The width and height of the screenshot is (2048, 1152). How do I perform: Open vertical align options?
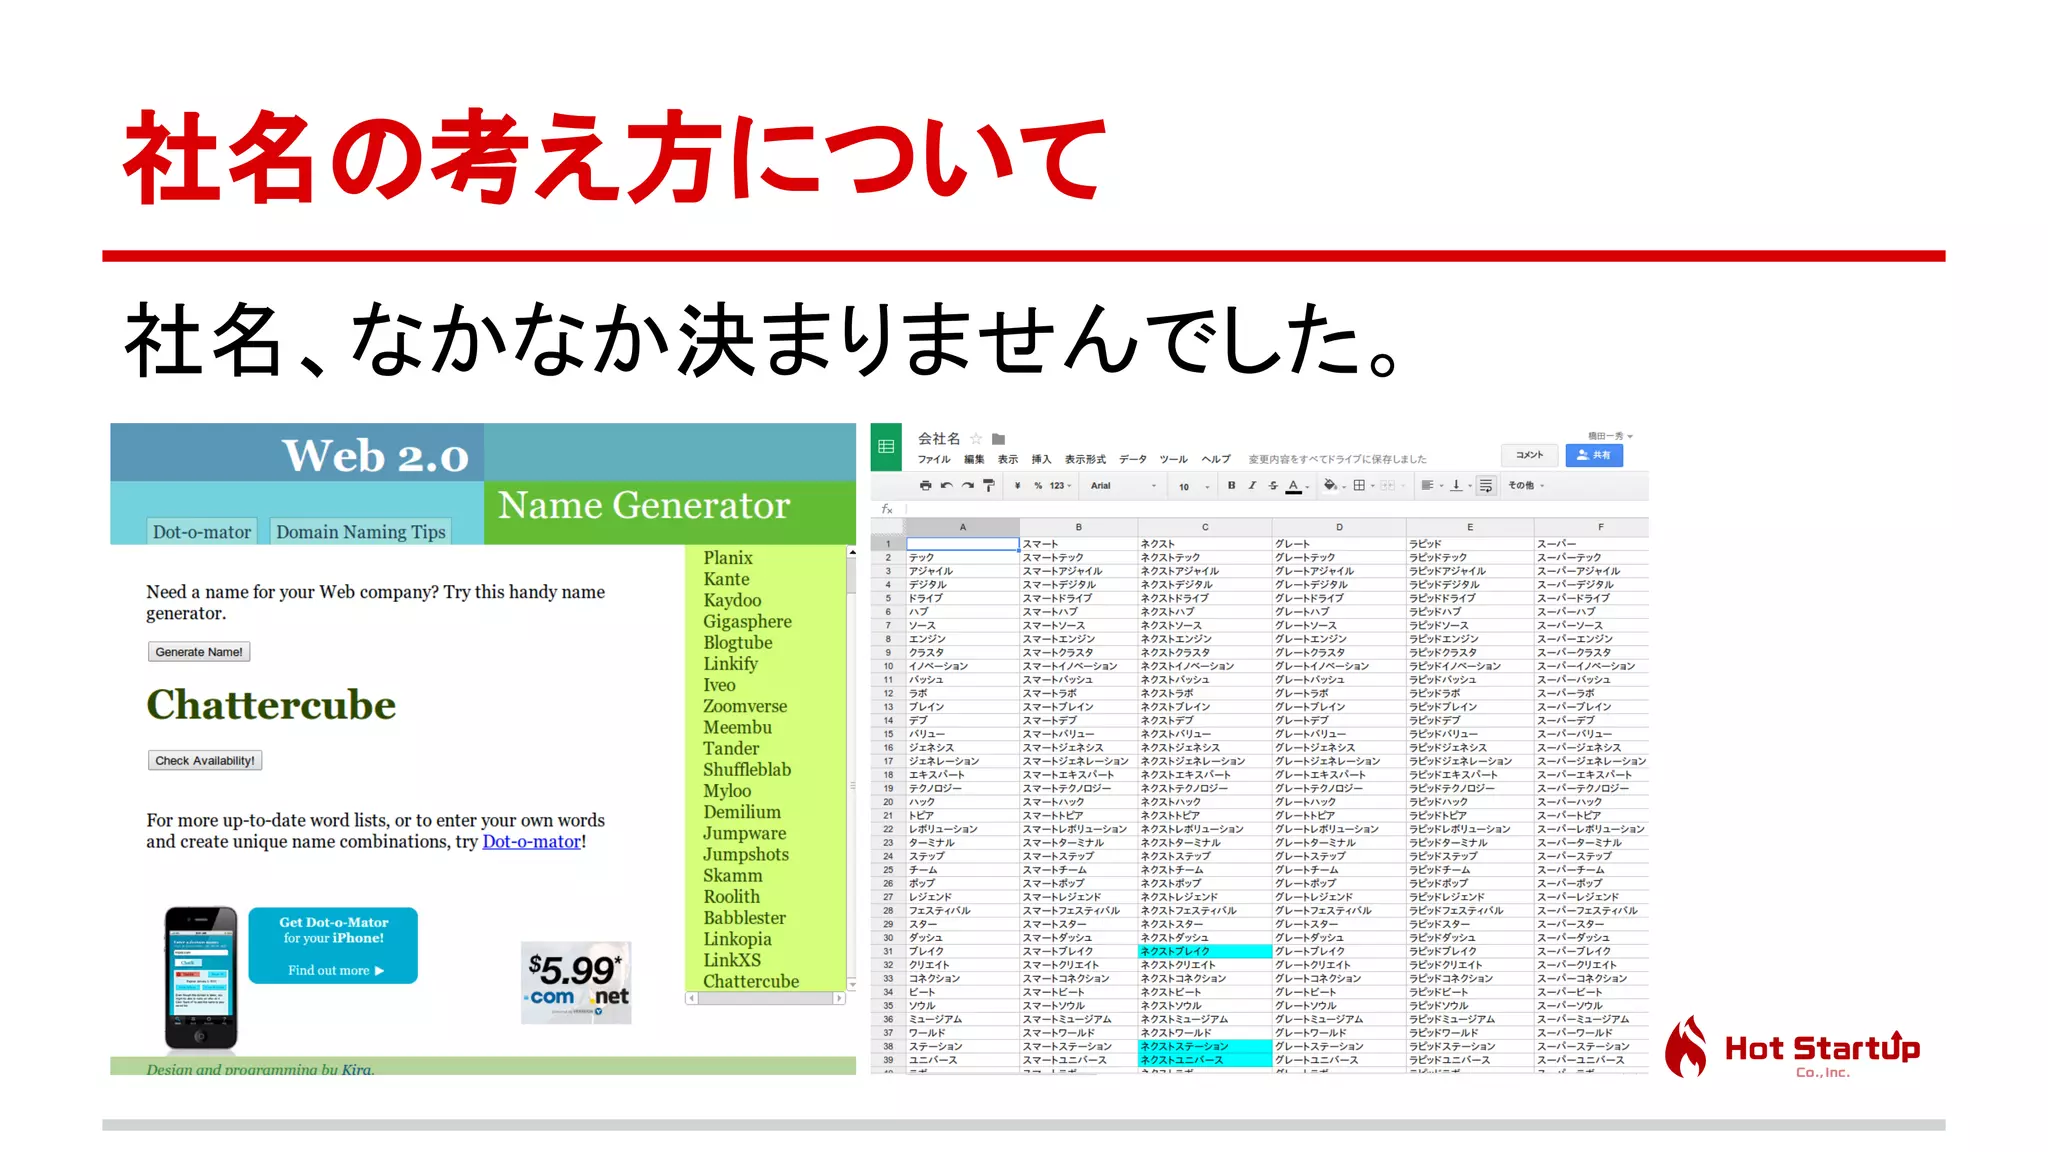click(x=1460, y=486)
